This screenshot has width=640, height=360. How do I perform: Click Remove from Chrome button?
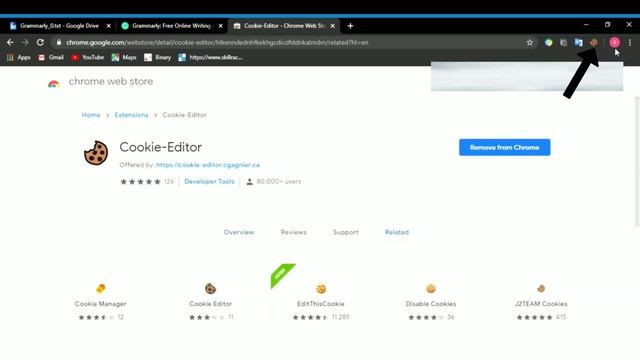(504, 147)
